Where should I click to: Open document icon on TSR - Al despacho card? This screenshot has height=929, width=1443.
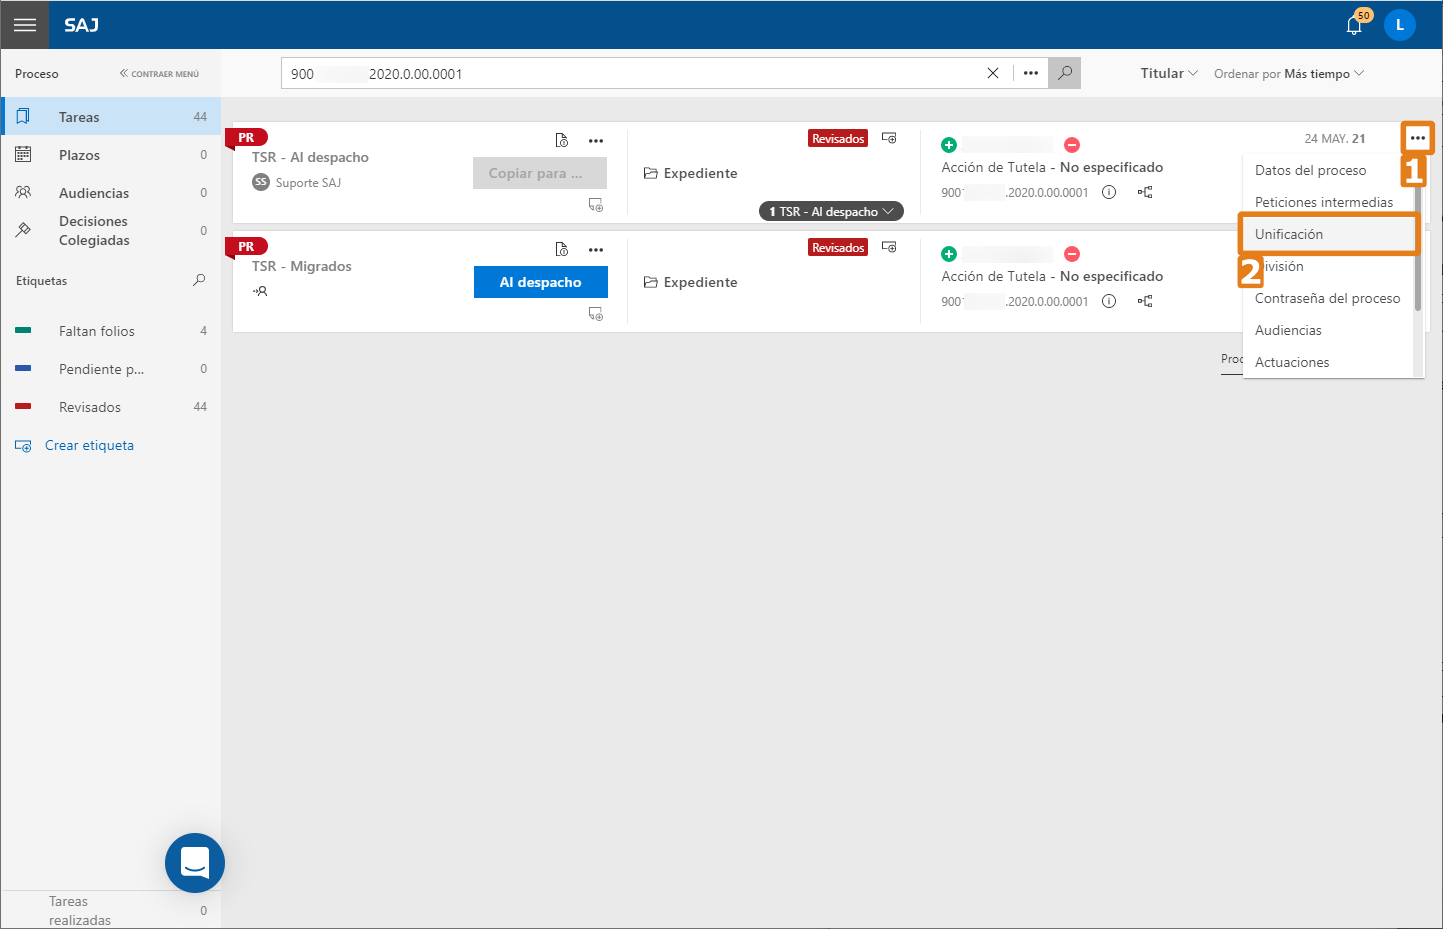(x=562, y=140)
